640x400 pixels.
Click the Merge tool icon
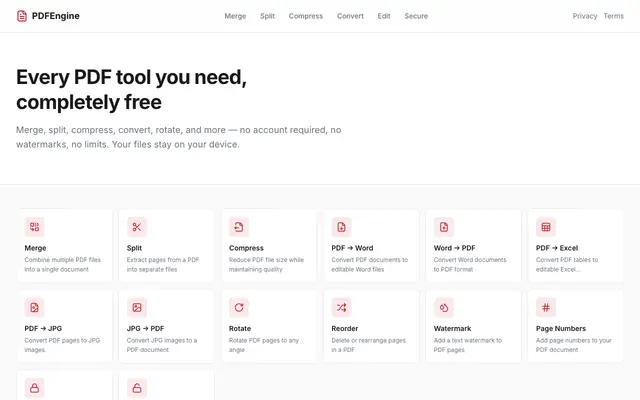click(x=34, y=227)
